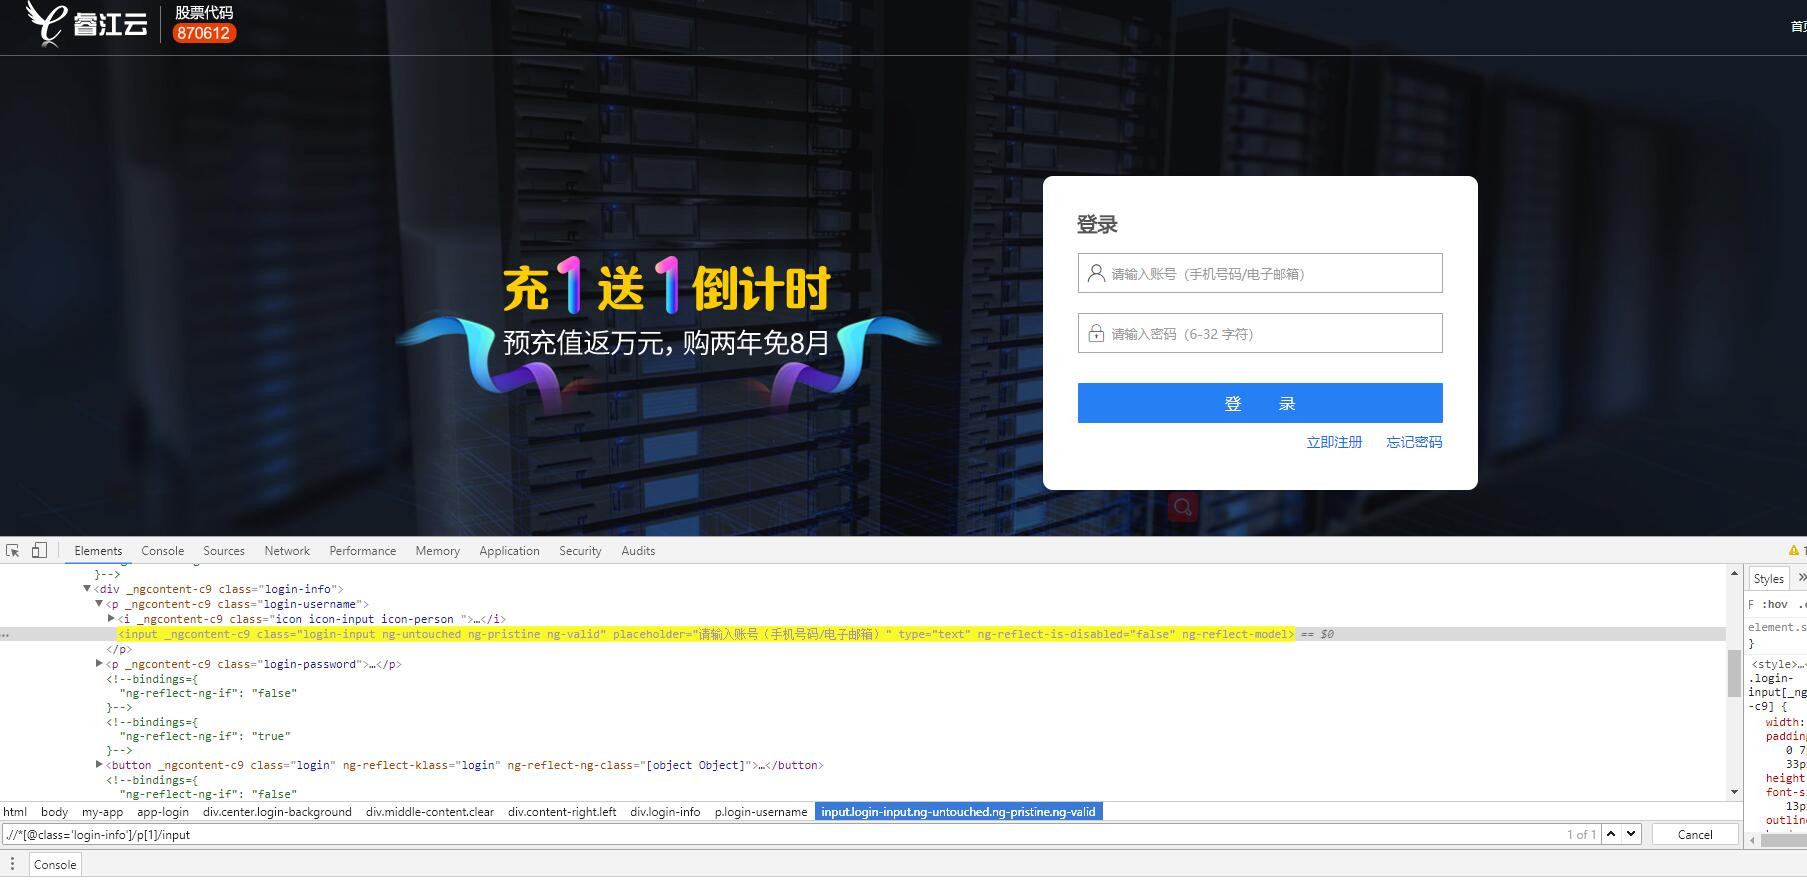Select body in the breadcrumb bar

coord(55,812)
